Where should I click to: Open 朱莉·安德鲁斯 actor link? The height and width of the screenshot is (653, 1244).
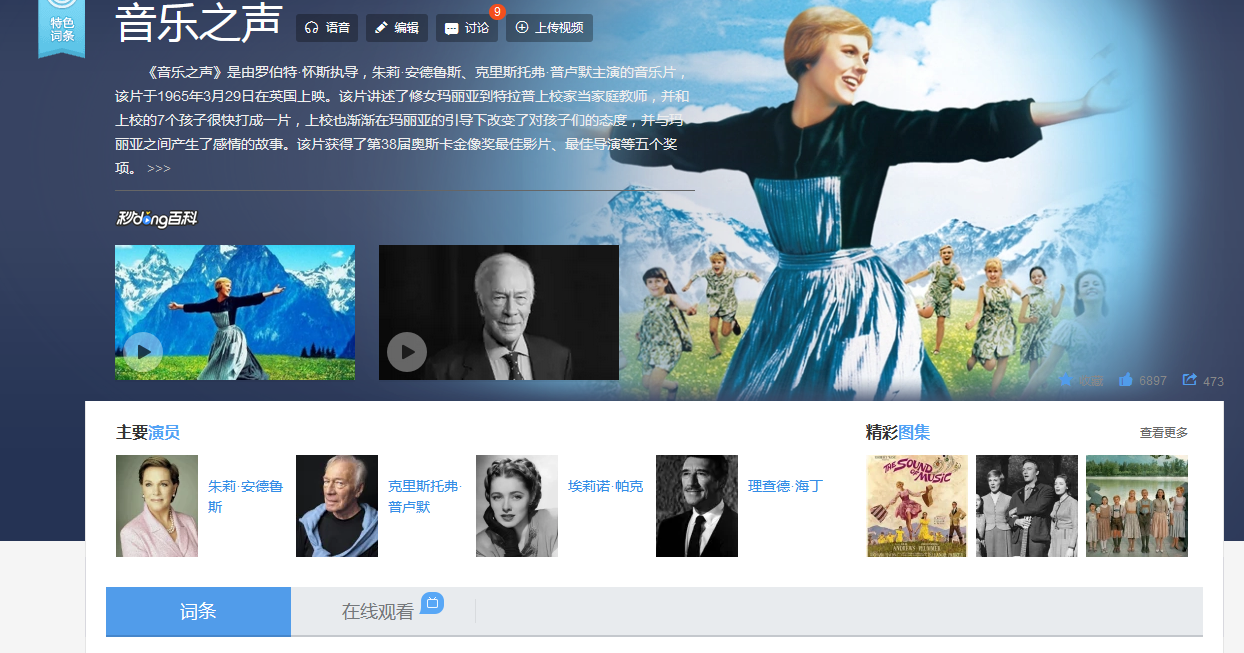[246, 496]
